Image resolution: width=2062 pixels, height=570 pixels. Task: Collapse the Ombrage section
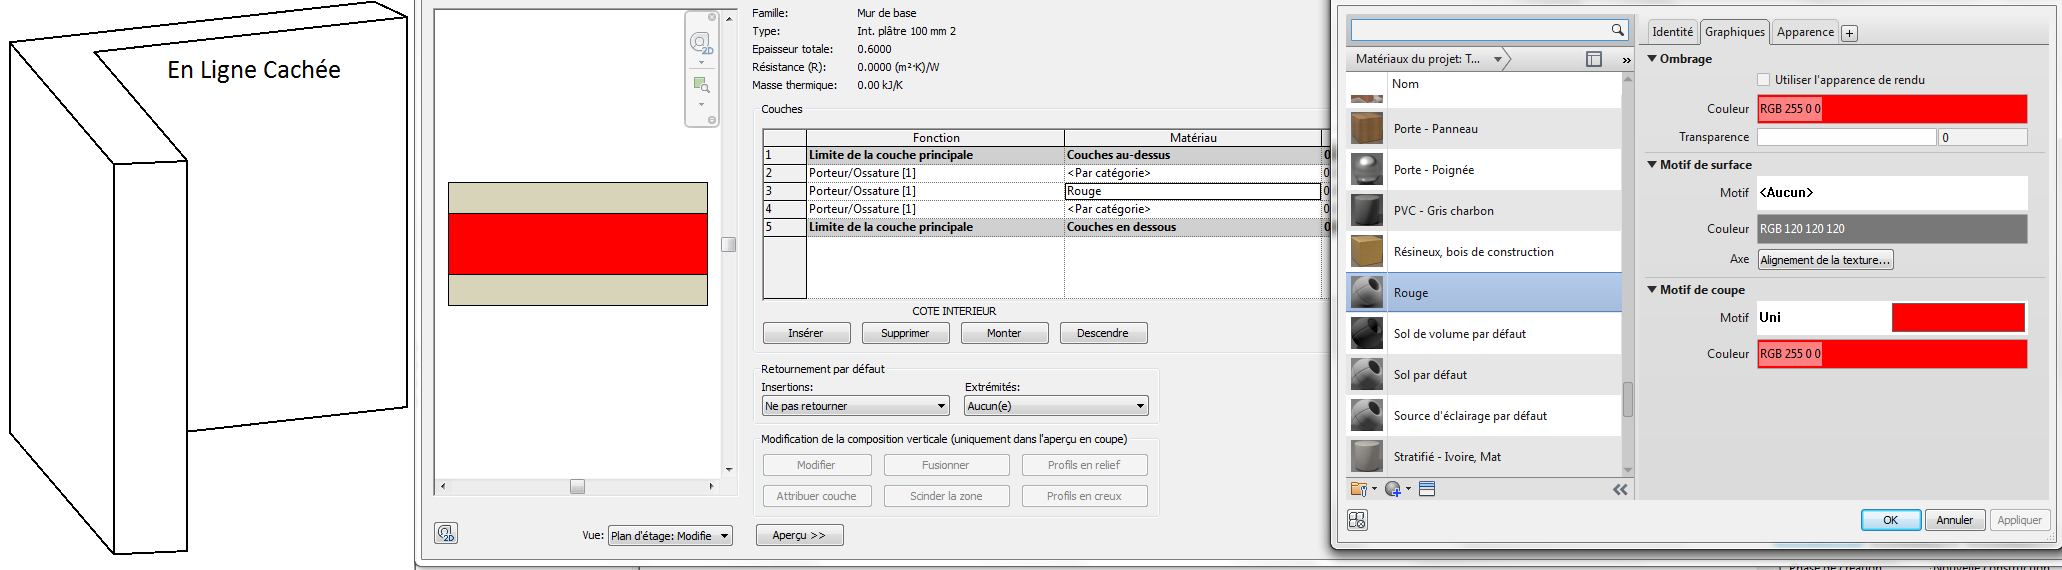pos(1652,59)
